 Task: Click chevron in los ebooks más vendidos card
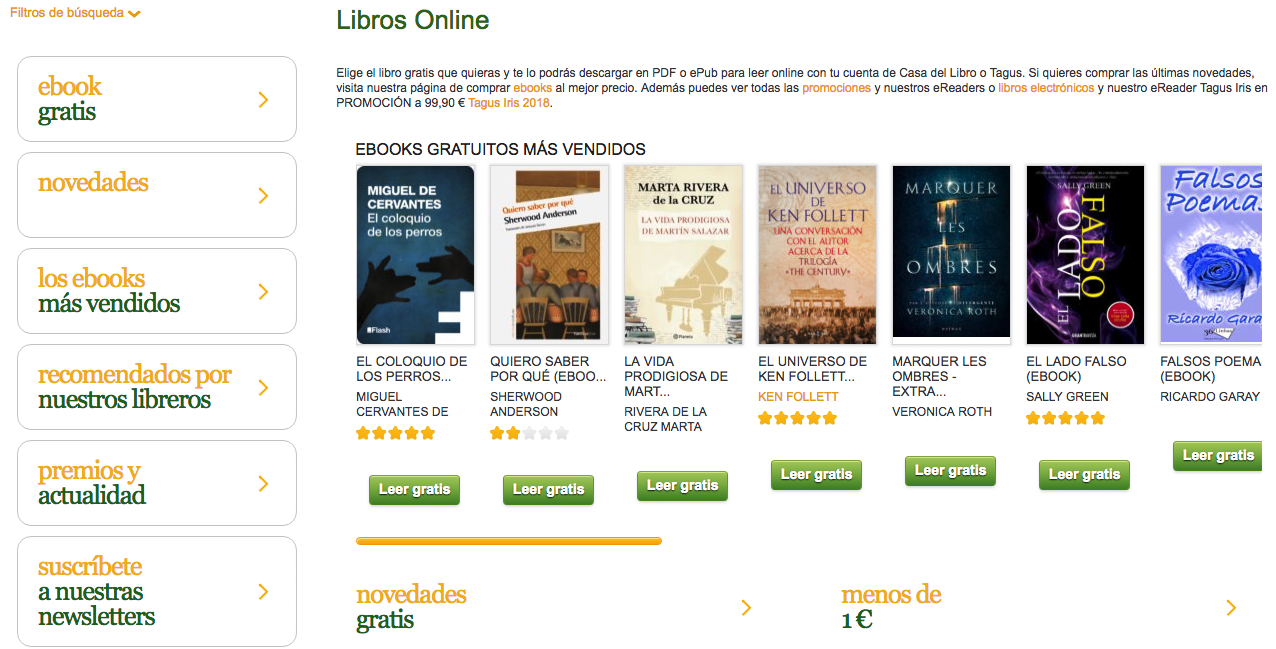pyautogui.click(x=264, y=291)
